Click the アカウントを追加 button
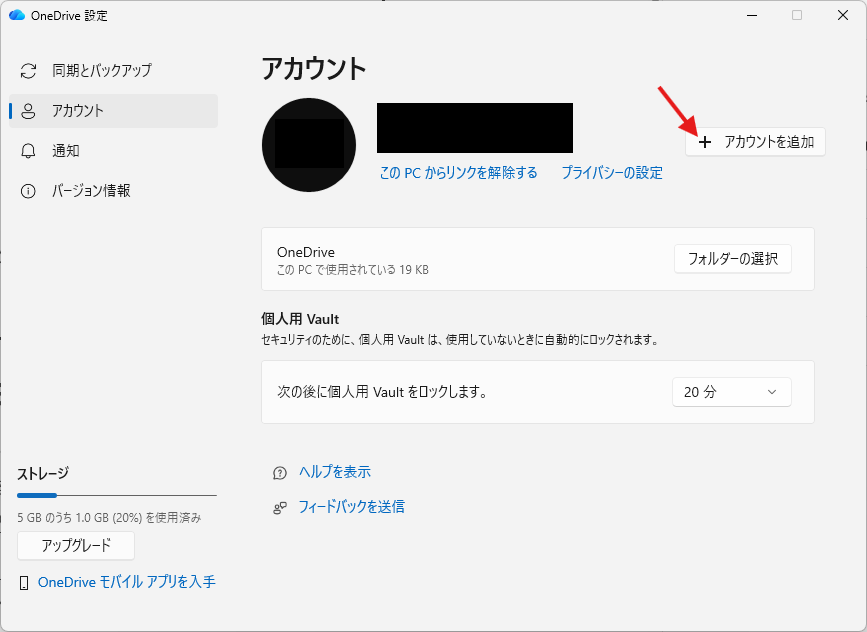The width and height of the screenshot is (867, 632). pos(755,142)
